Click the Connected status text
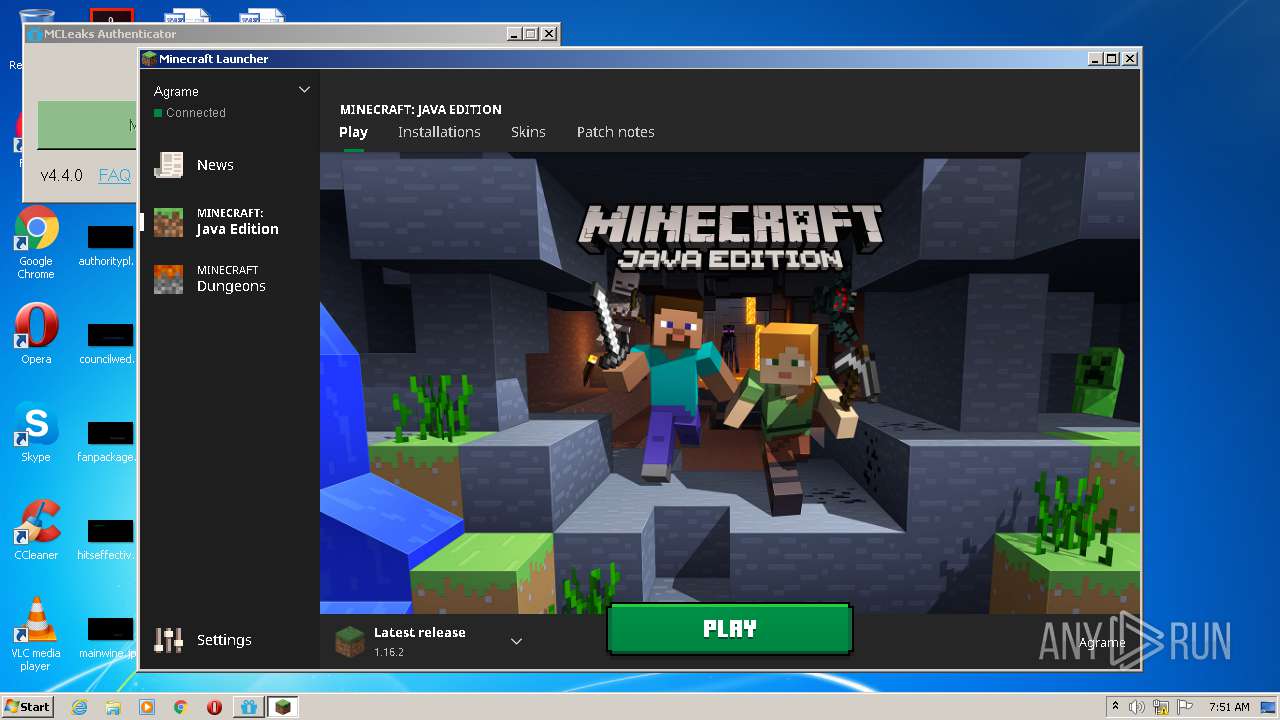This screenshot has height=720, width=1280. tap(196, 113)
